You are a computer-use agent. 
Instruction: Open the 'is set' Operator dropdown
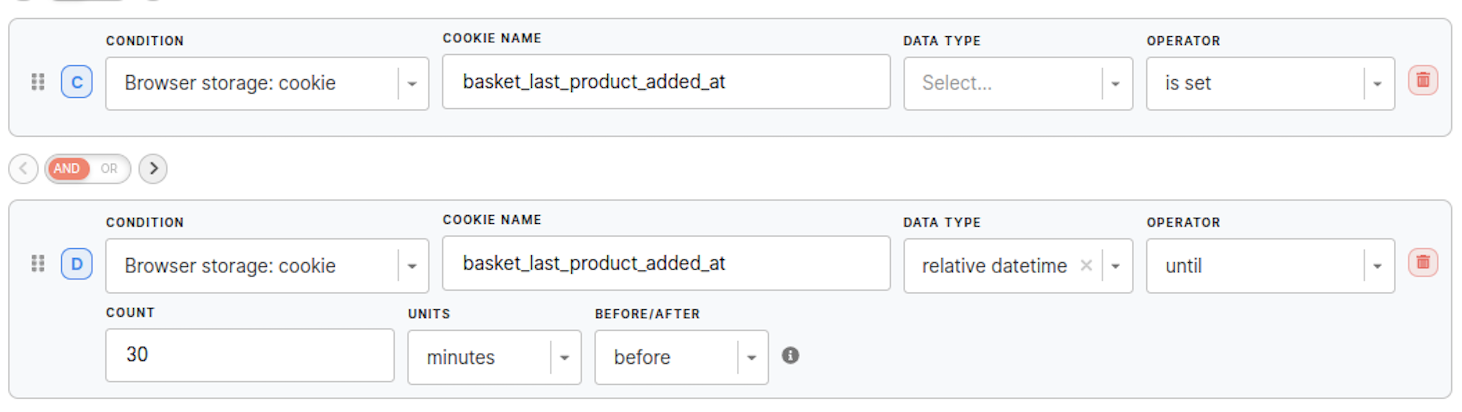pos(1269,83)
